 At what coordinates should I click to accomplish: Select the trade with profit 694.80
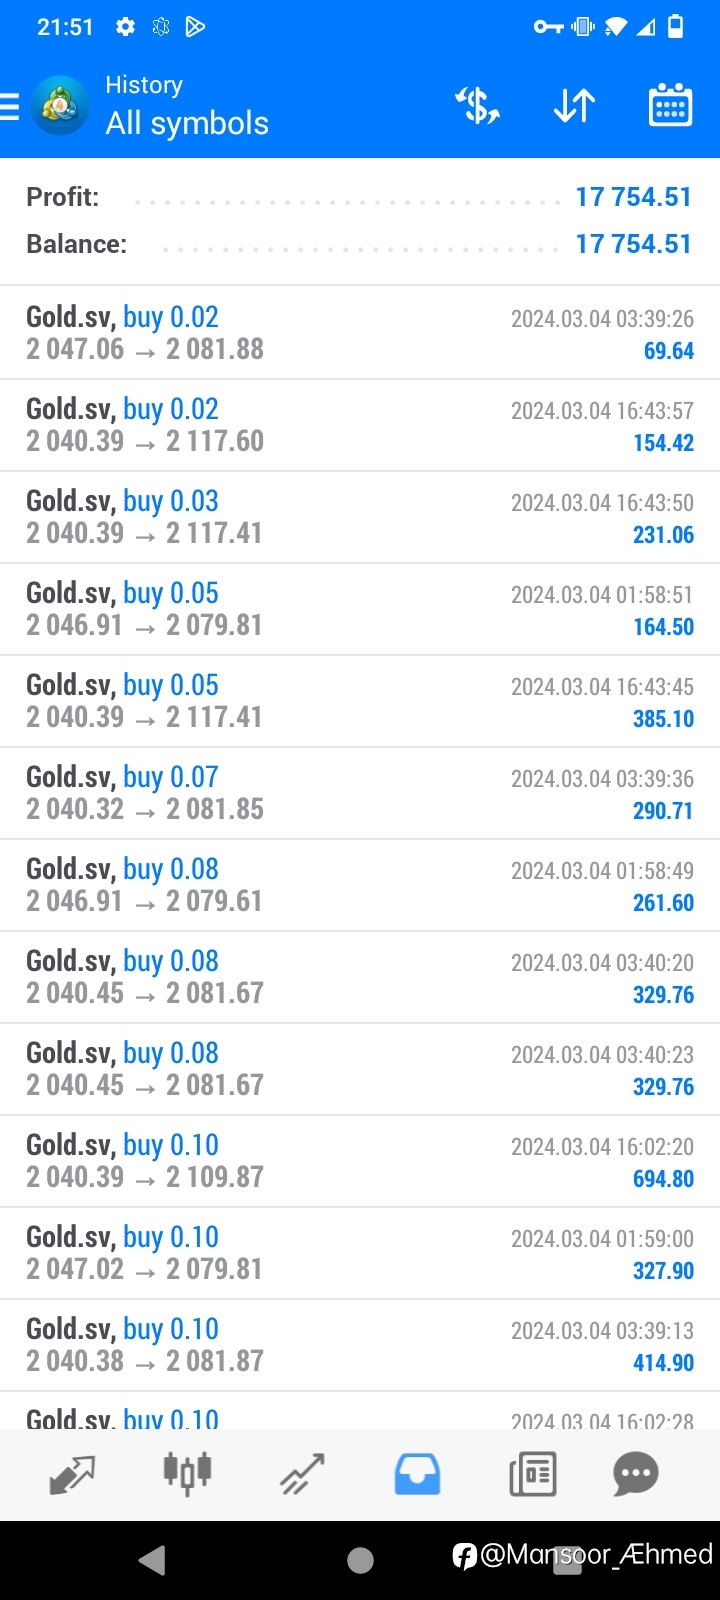click(360, 1161)
